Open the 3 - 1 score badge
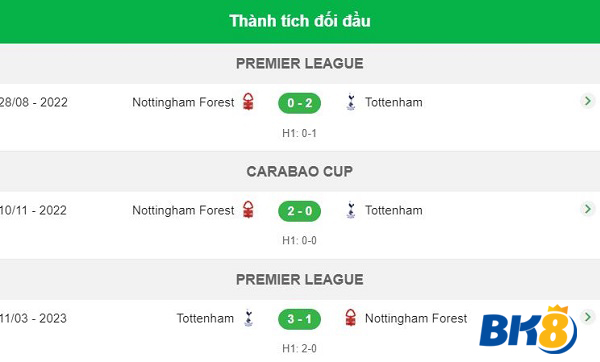This screenshot has height=362, width=600. coord(300,319)
